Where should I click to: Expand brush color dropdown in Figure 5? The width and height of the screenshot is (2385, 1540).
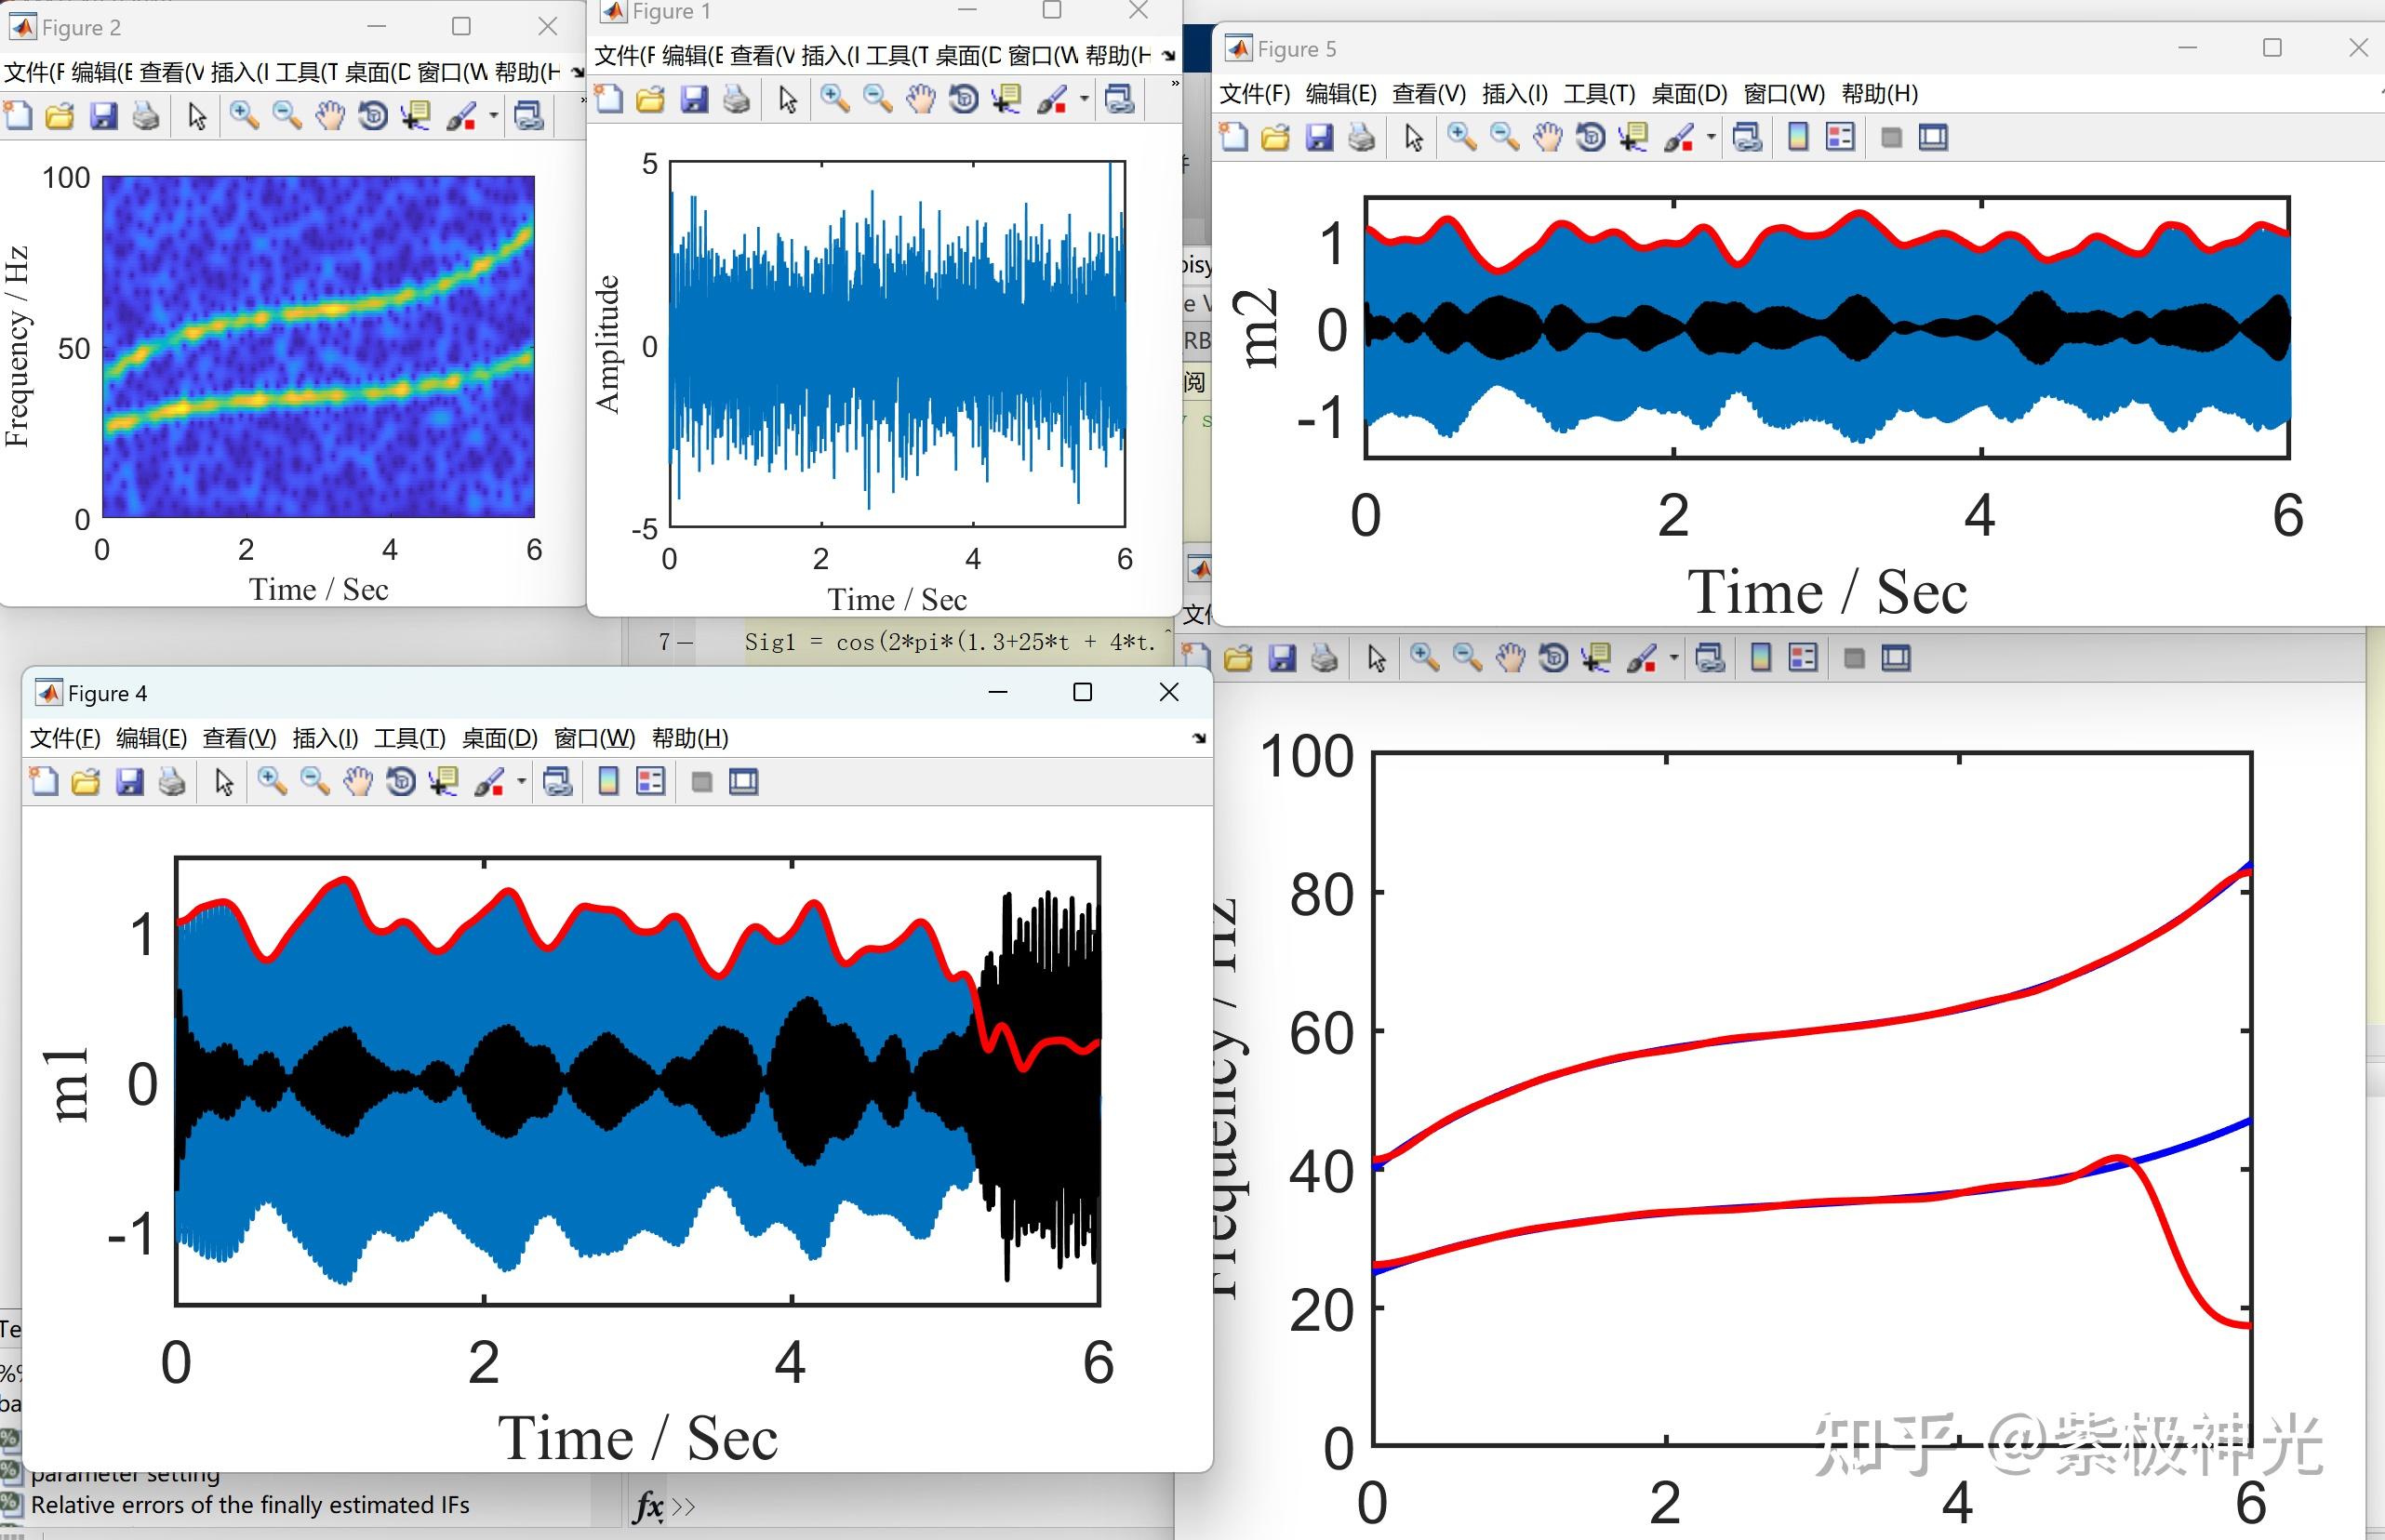pos(1711,137)
